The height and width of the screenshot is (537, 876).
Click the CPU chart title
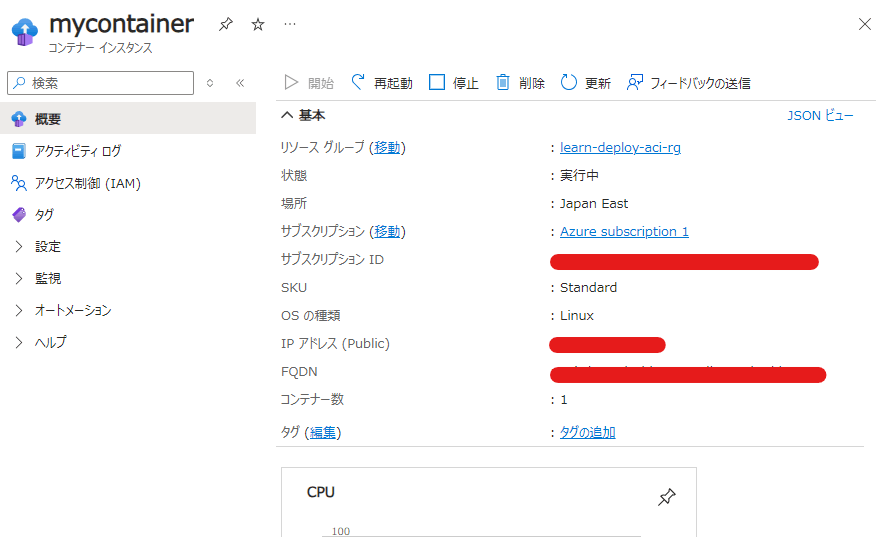pyautogui.click(x=321, y=492)
